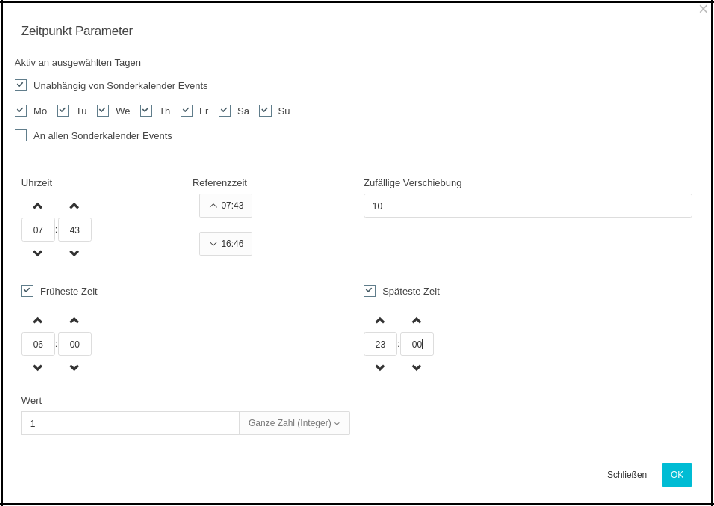
Task: Increase the Uhrzeit hour with up arrow
Action: [x=38, y=207]
